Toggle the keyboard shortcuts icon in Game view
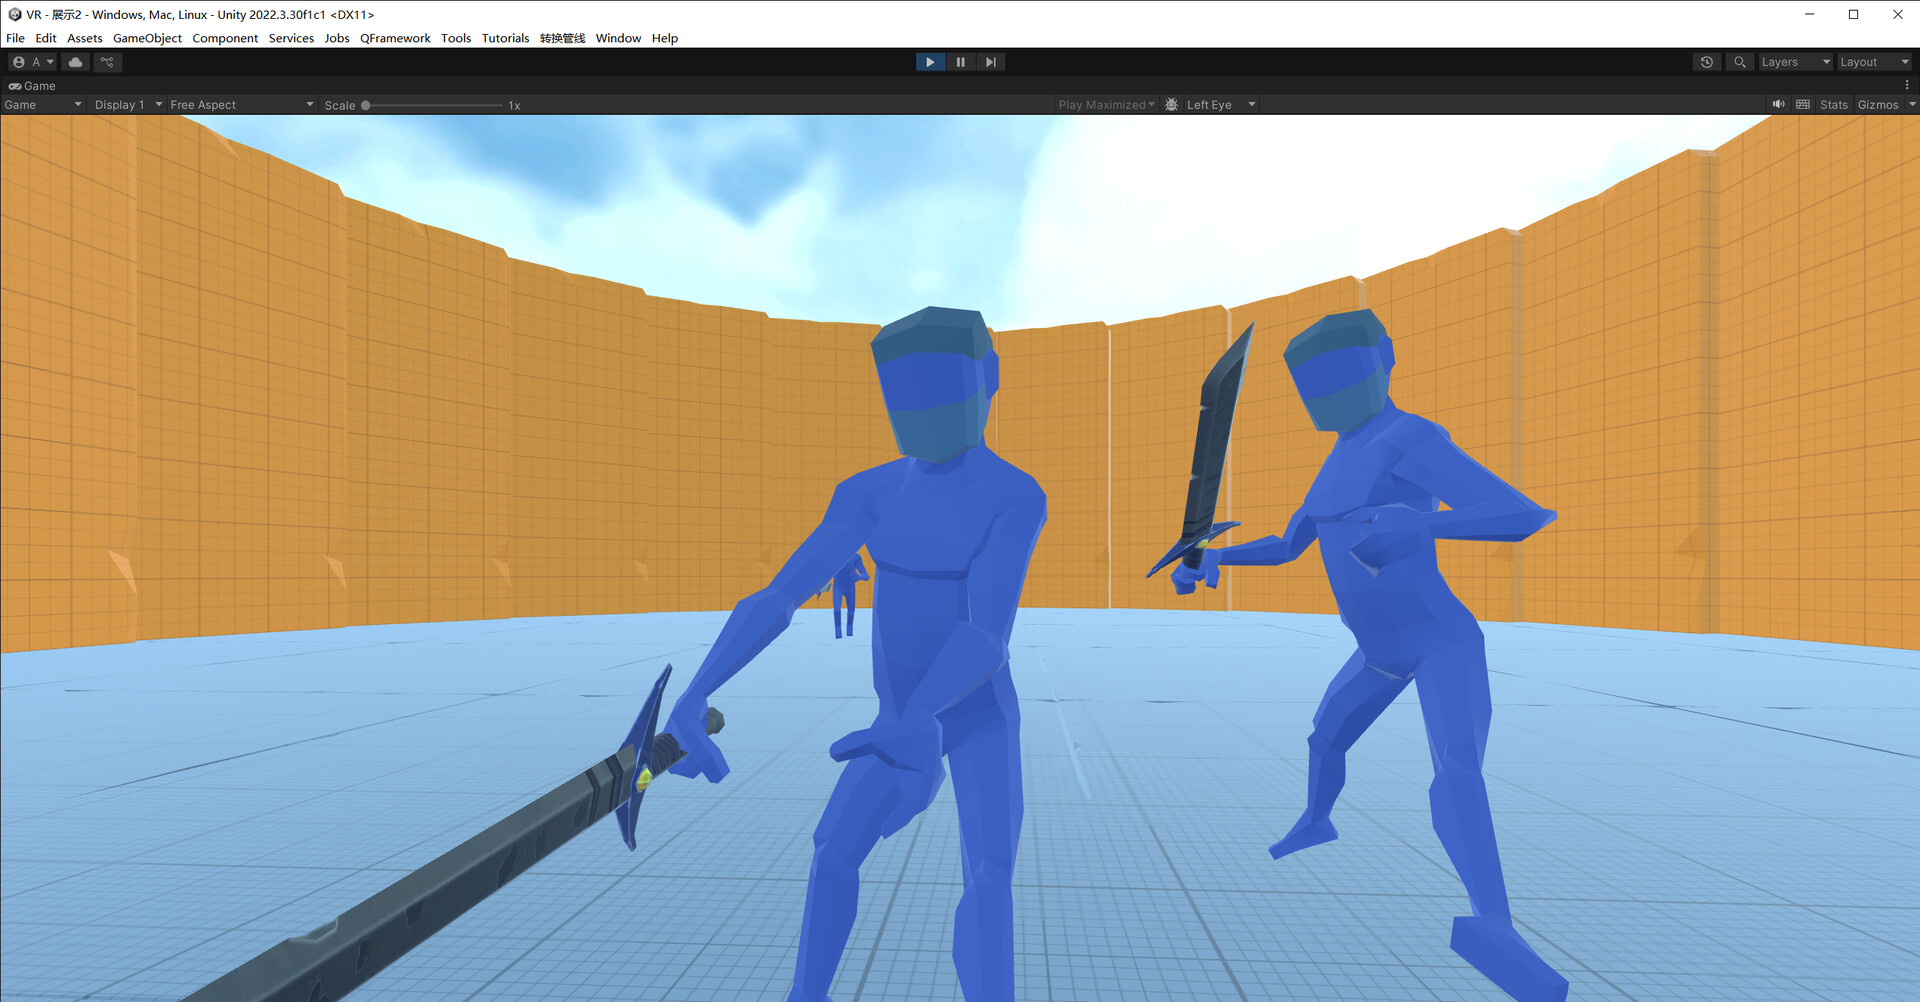 [x=1803, y=105]
